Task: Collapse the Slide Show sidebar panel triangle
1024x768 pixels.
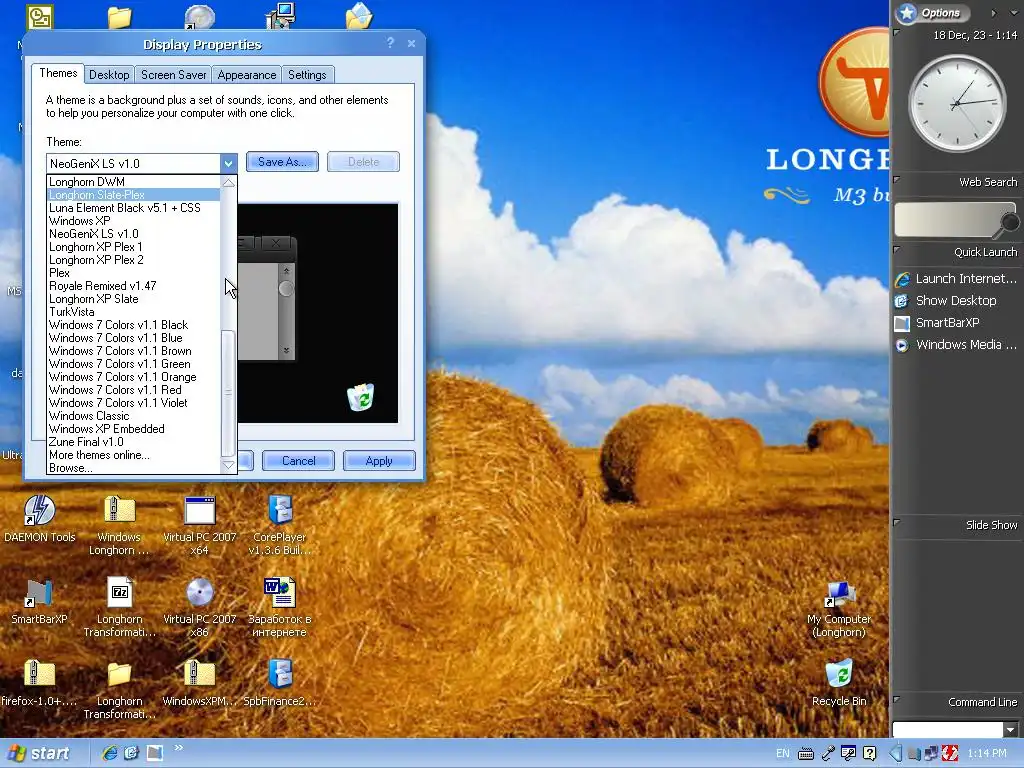Action: click(897, 522)
